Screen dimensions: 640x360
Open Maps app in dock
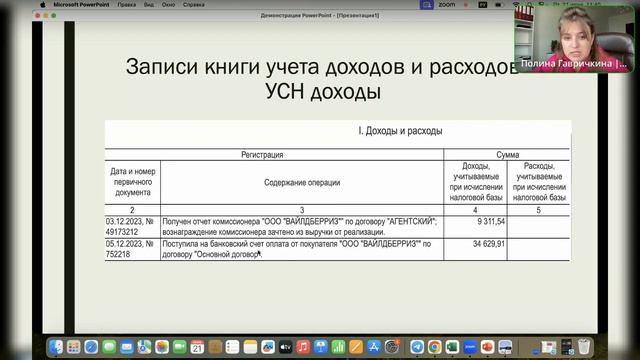click(x=144, y=347)
